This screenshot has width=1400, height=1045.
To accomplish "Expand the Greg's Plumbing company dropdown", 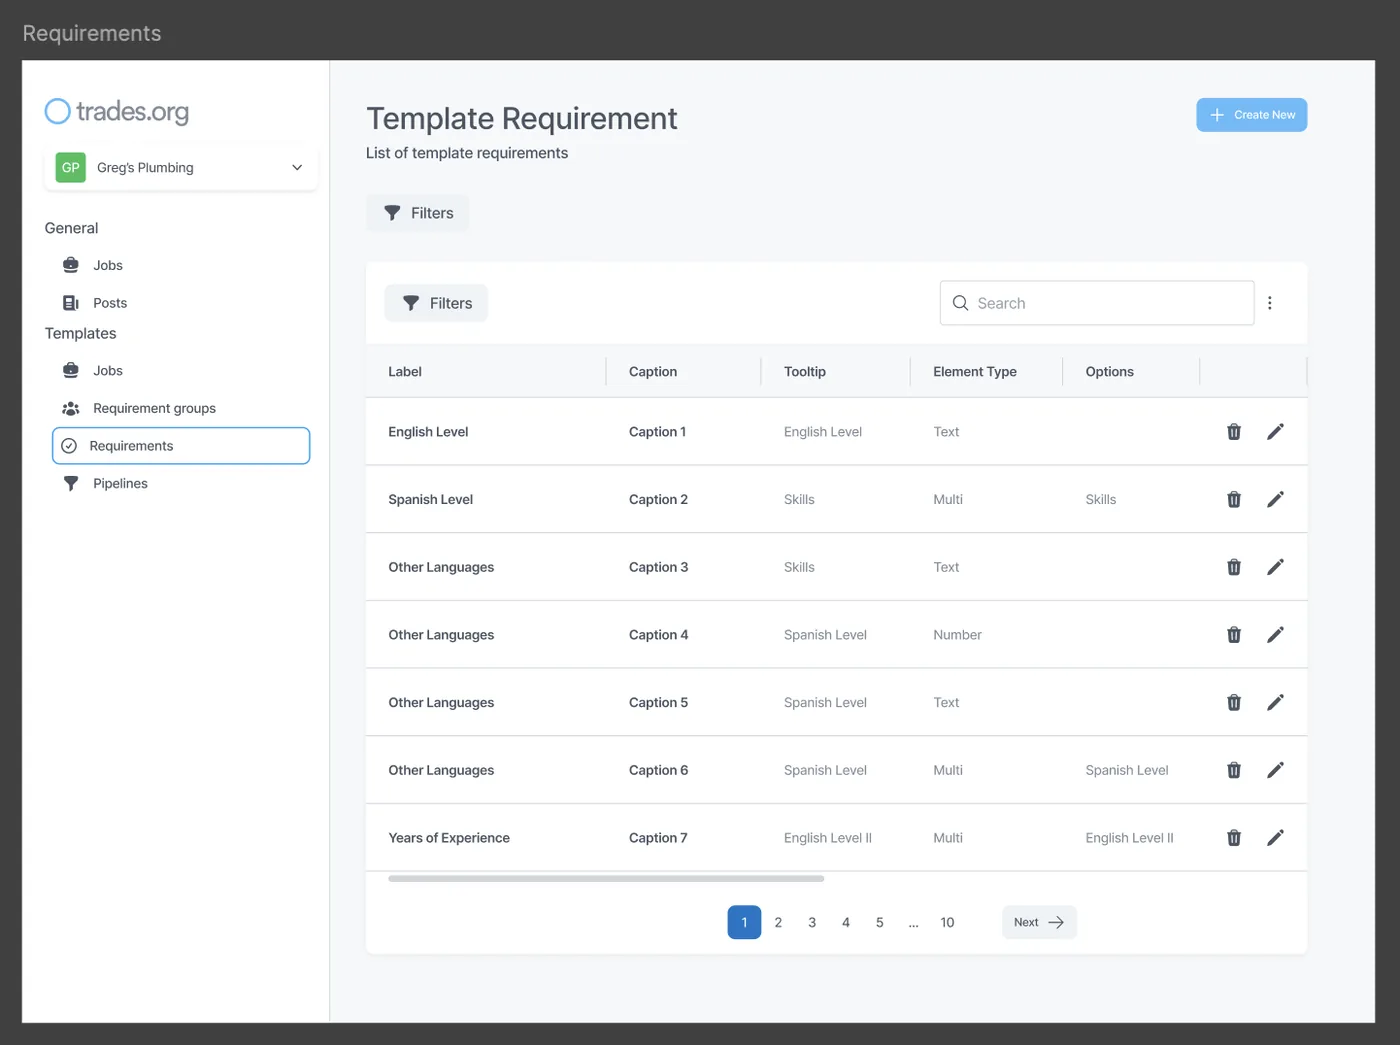I will pos(181,168).
